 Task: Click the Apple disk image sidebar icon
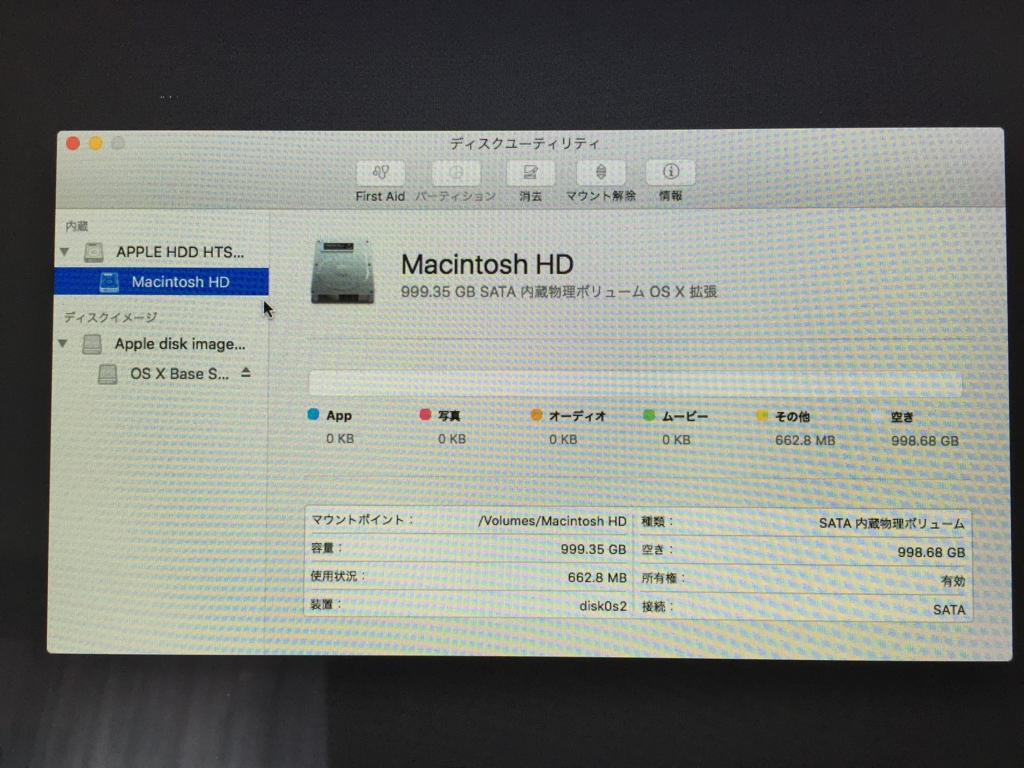92,344
